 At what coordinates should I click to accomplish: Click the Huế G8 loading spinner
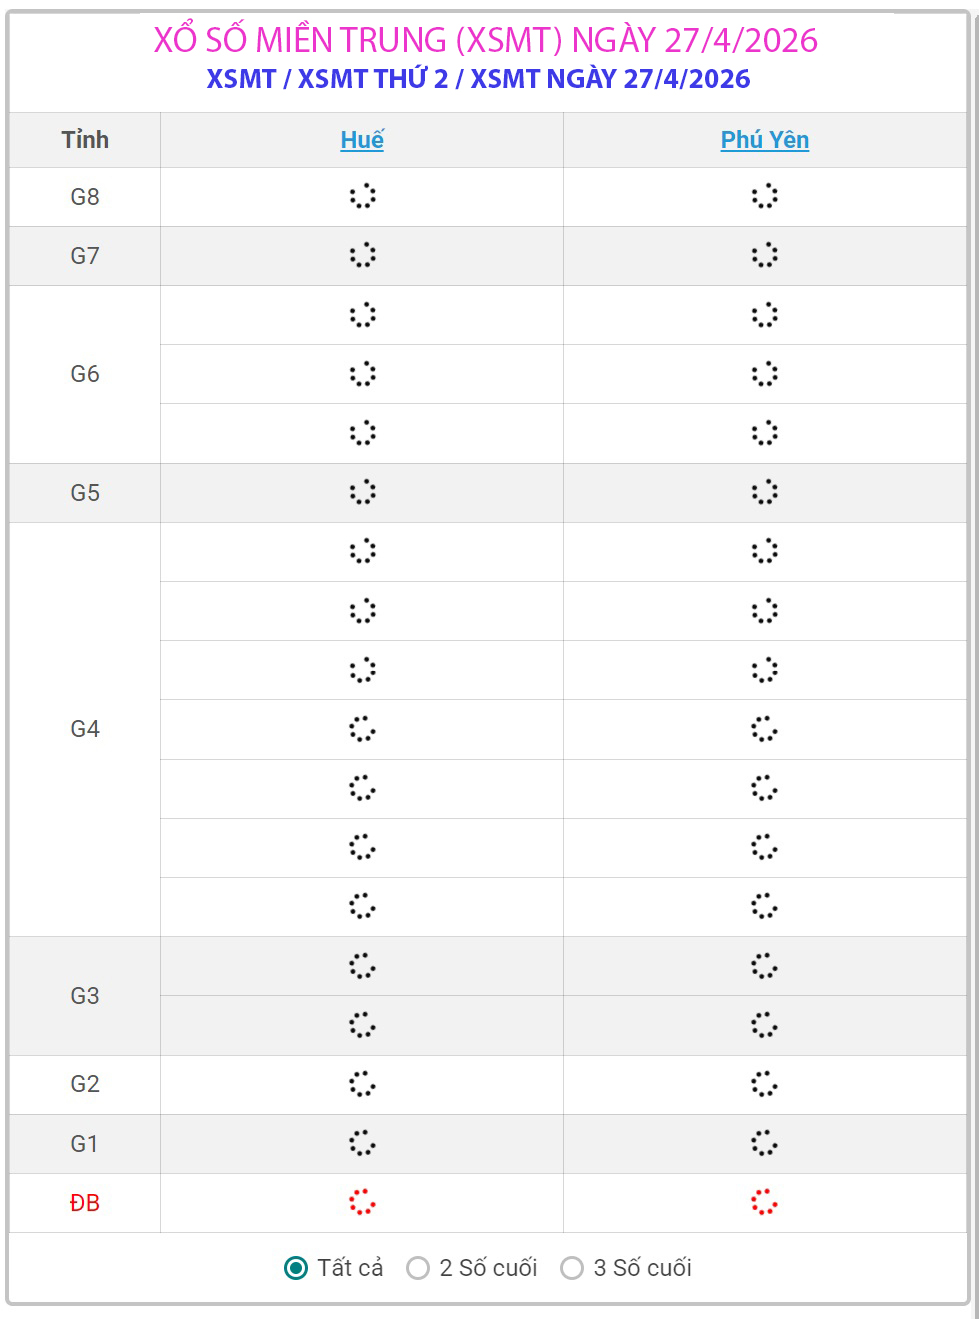[x=362, y=196]
